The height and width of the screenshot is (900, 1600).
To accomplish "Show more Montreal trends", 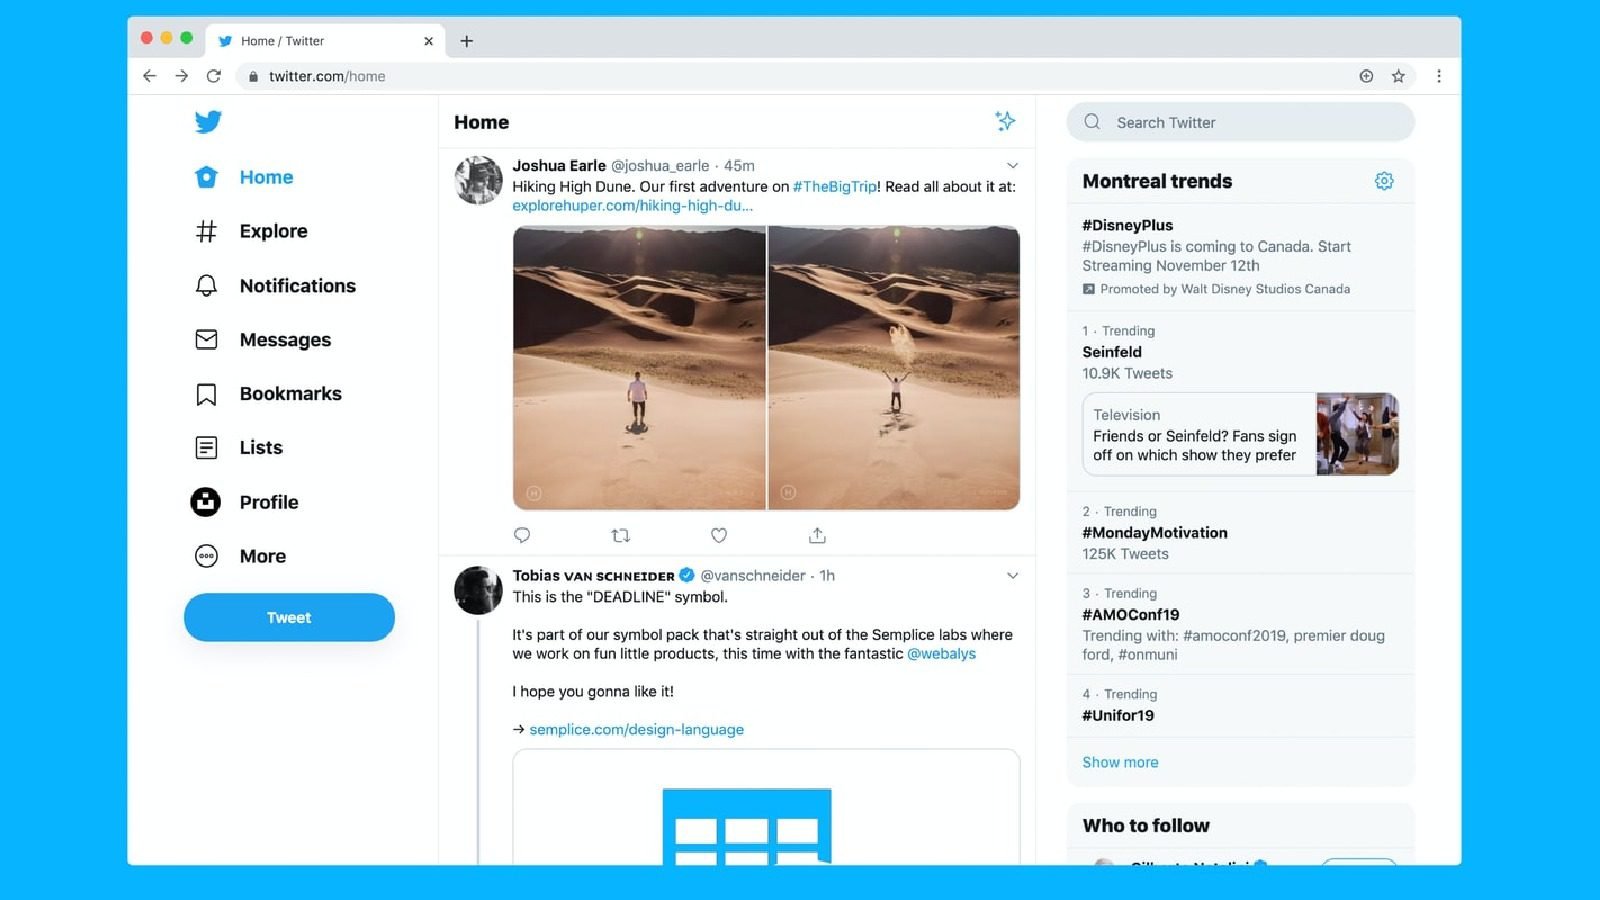I will coord(1120,762).
